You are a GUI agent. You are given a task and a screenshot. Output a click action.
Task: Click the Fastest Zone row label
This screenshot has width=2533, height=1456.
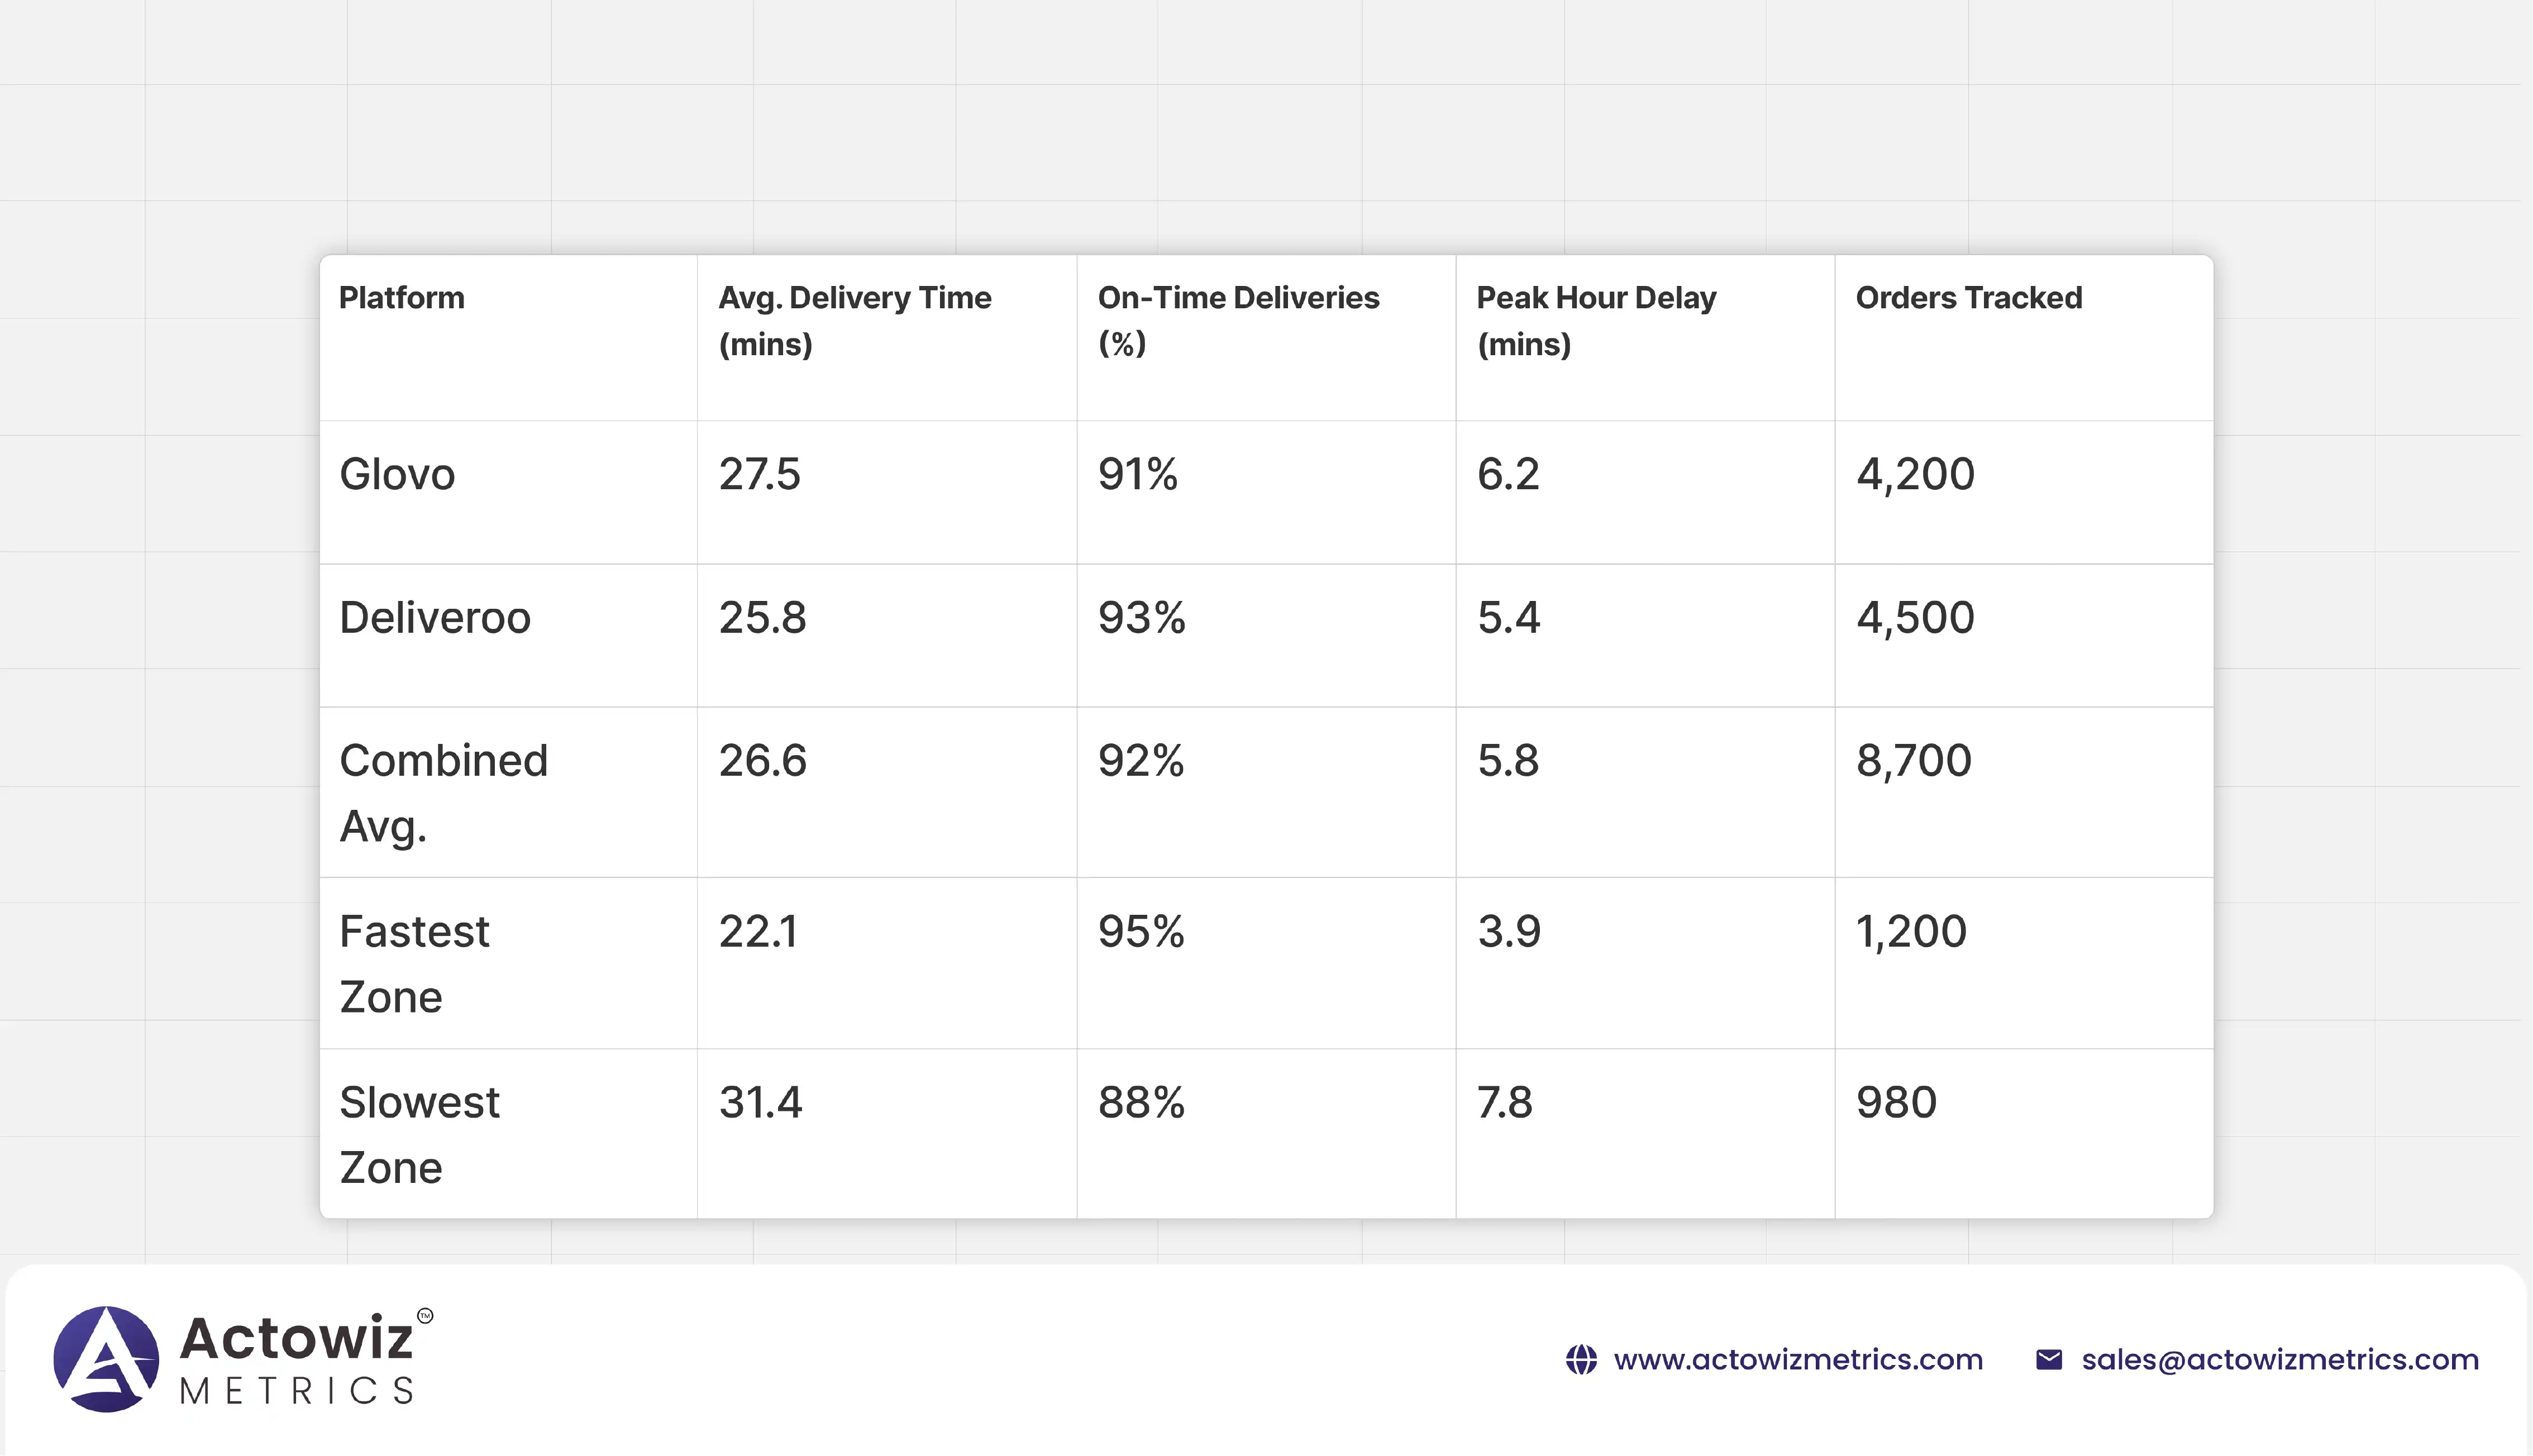414,963
